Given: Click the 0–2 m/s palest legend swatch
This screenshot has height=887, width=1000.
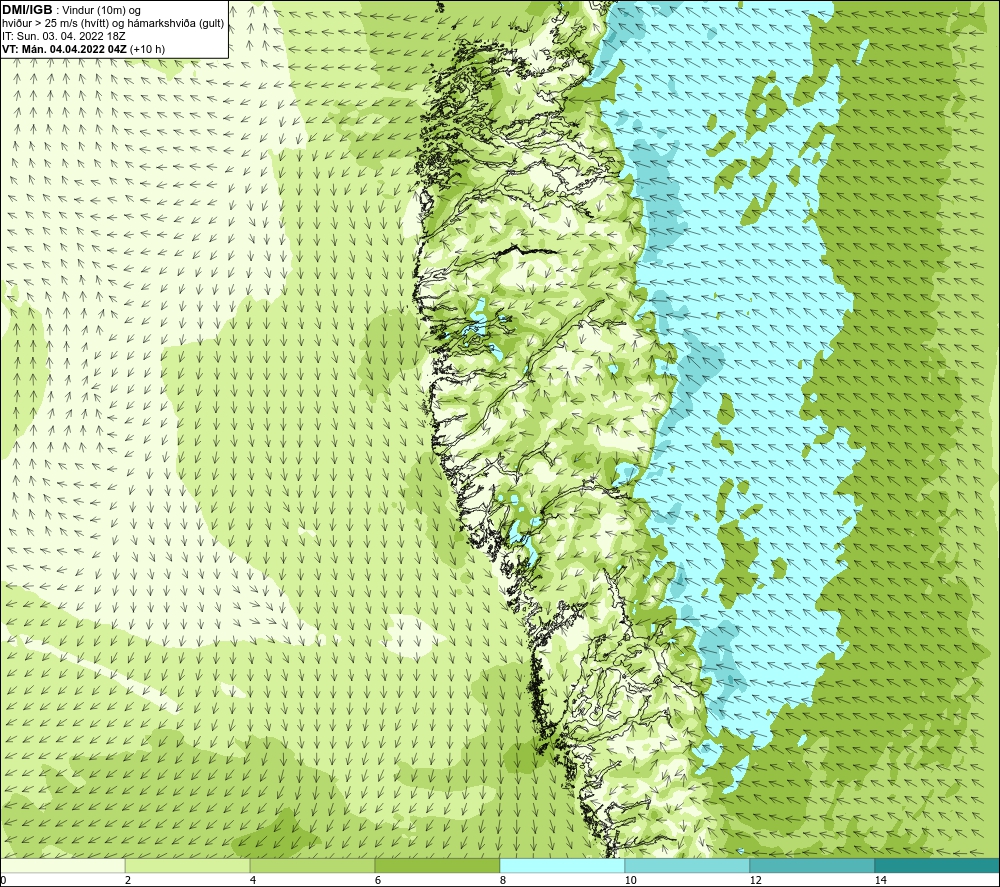Looking at the screenshot, I should point(62,865).
